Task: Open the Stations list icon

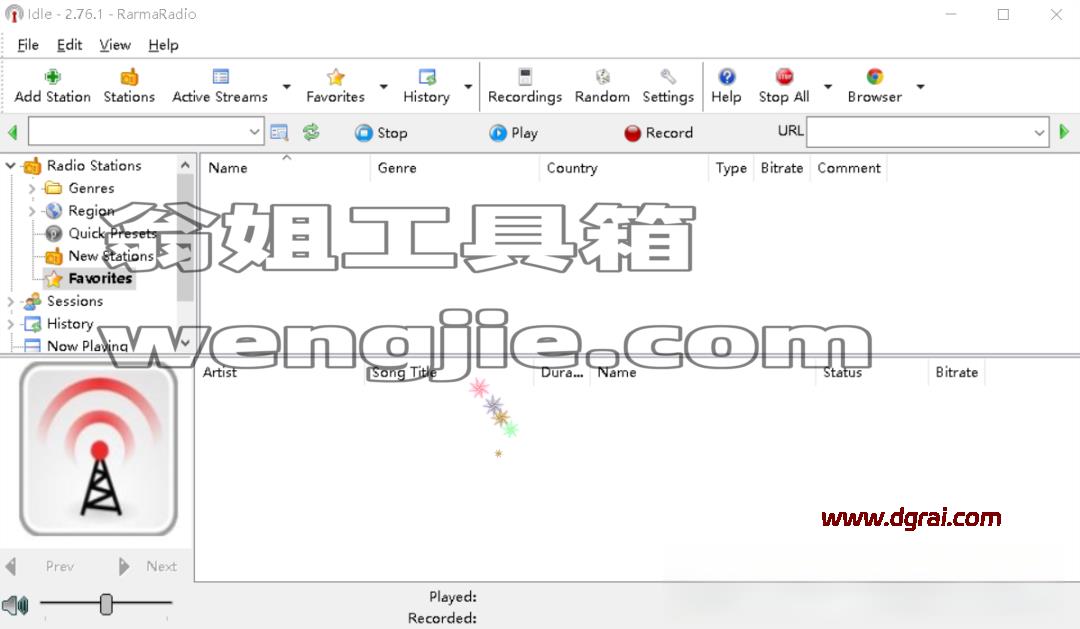Action: [129, 76]
